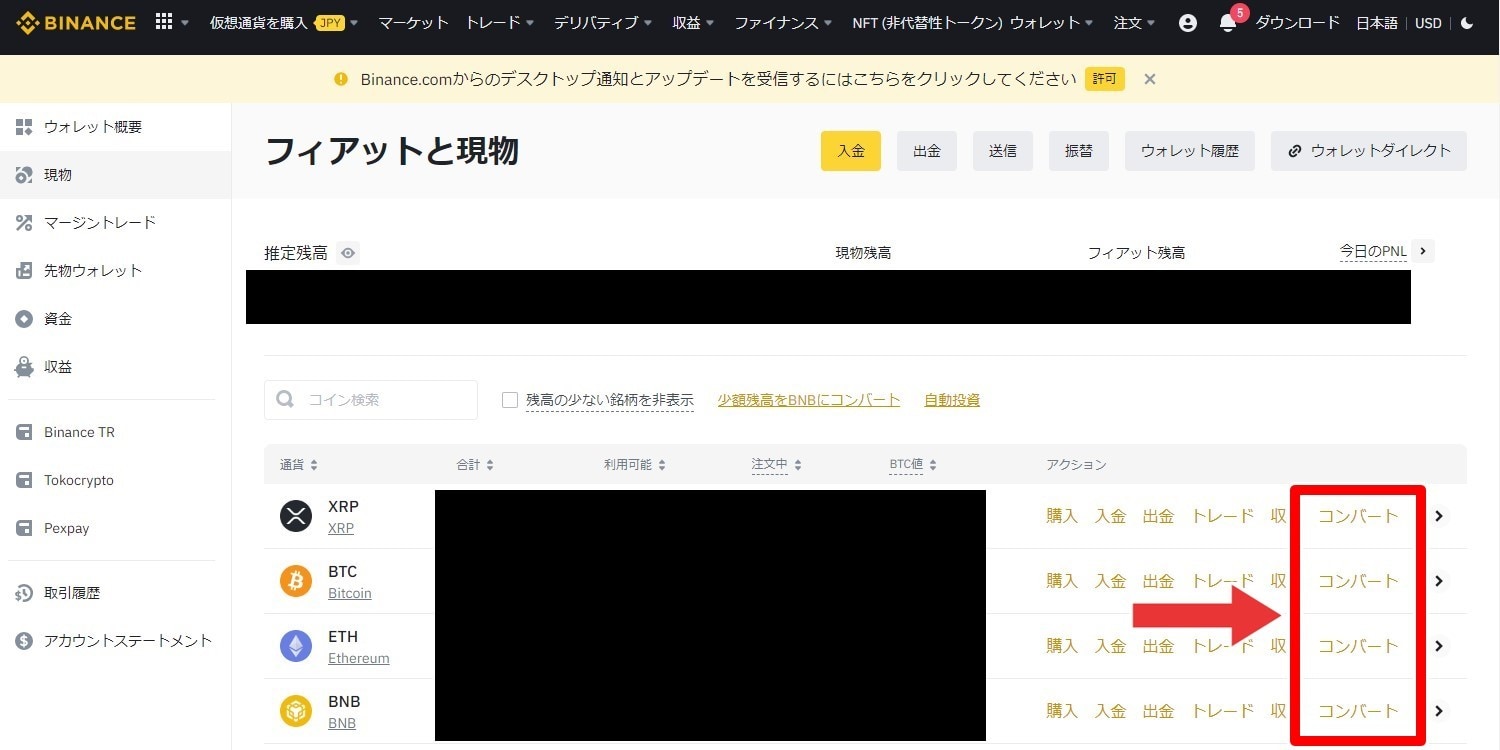Click 購入 in XRP row

(x=1062, y=516)
